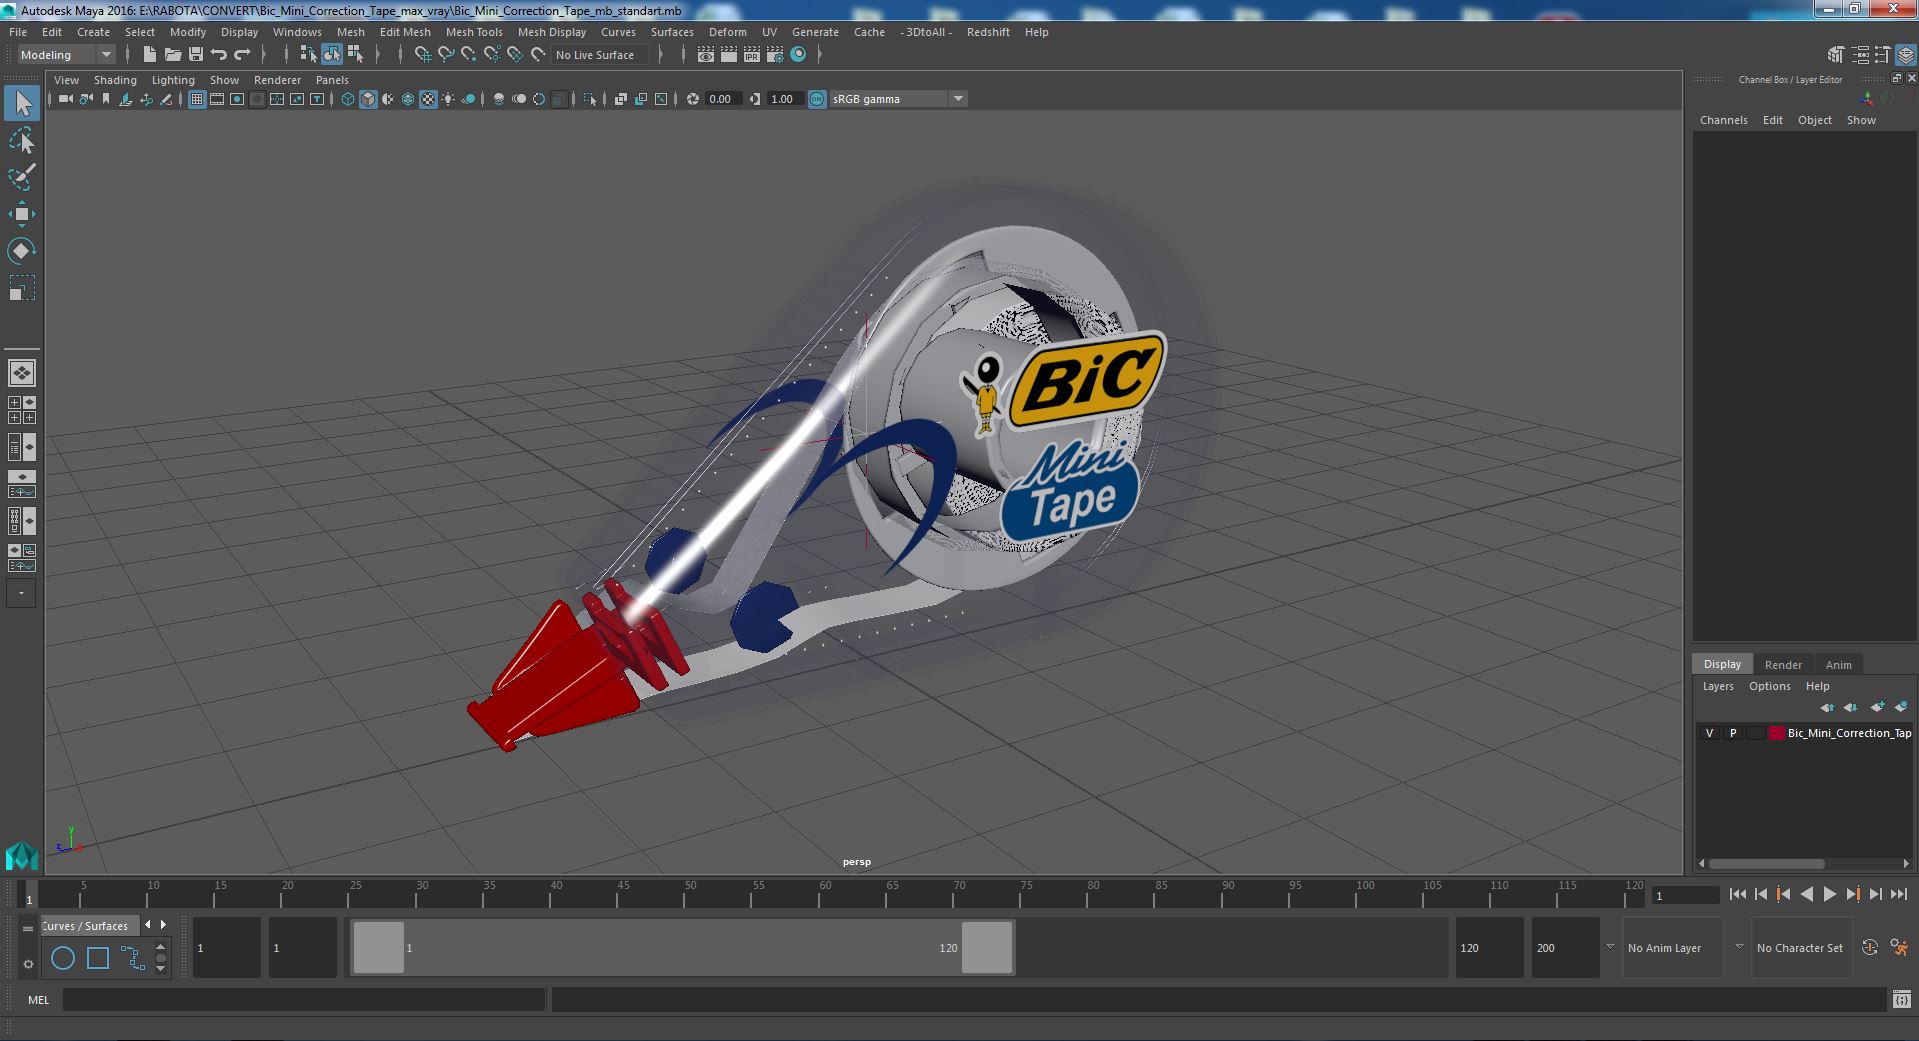Save scene with floppy disk icon

tap(195, 55)
